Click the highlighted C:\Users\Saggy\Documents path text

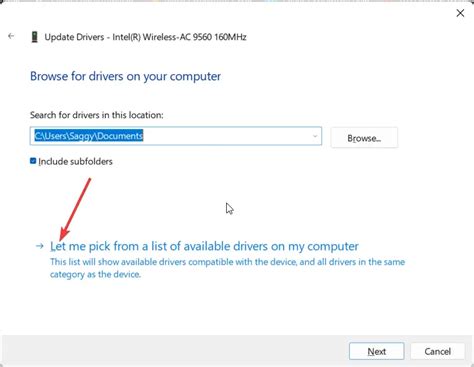(x=89, y=136)
